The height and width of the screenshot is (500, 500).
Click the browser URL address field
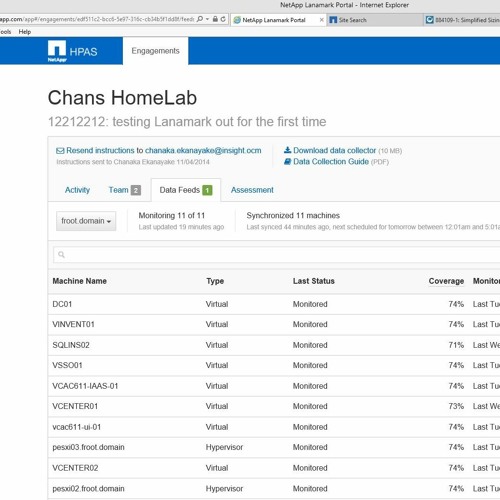coord(97,19)
